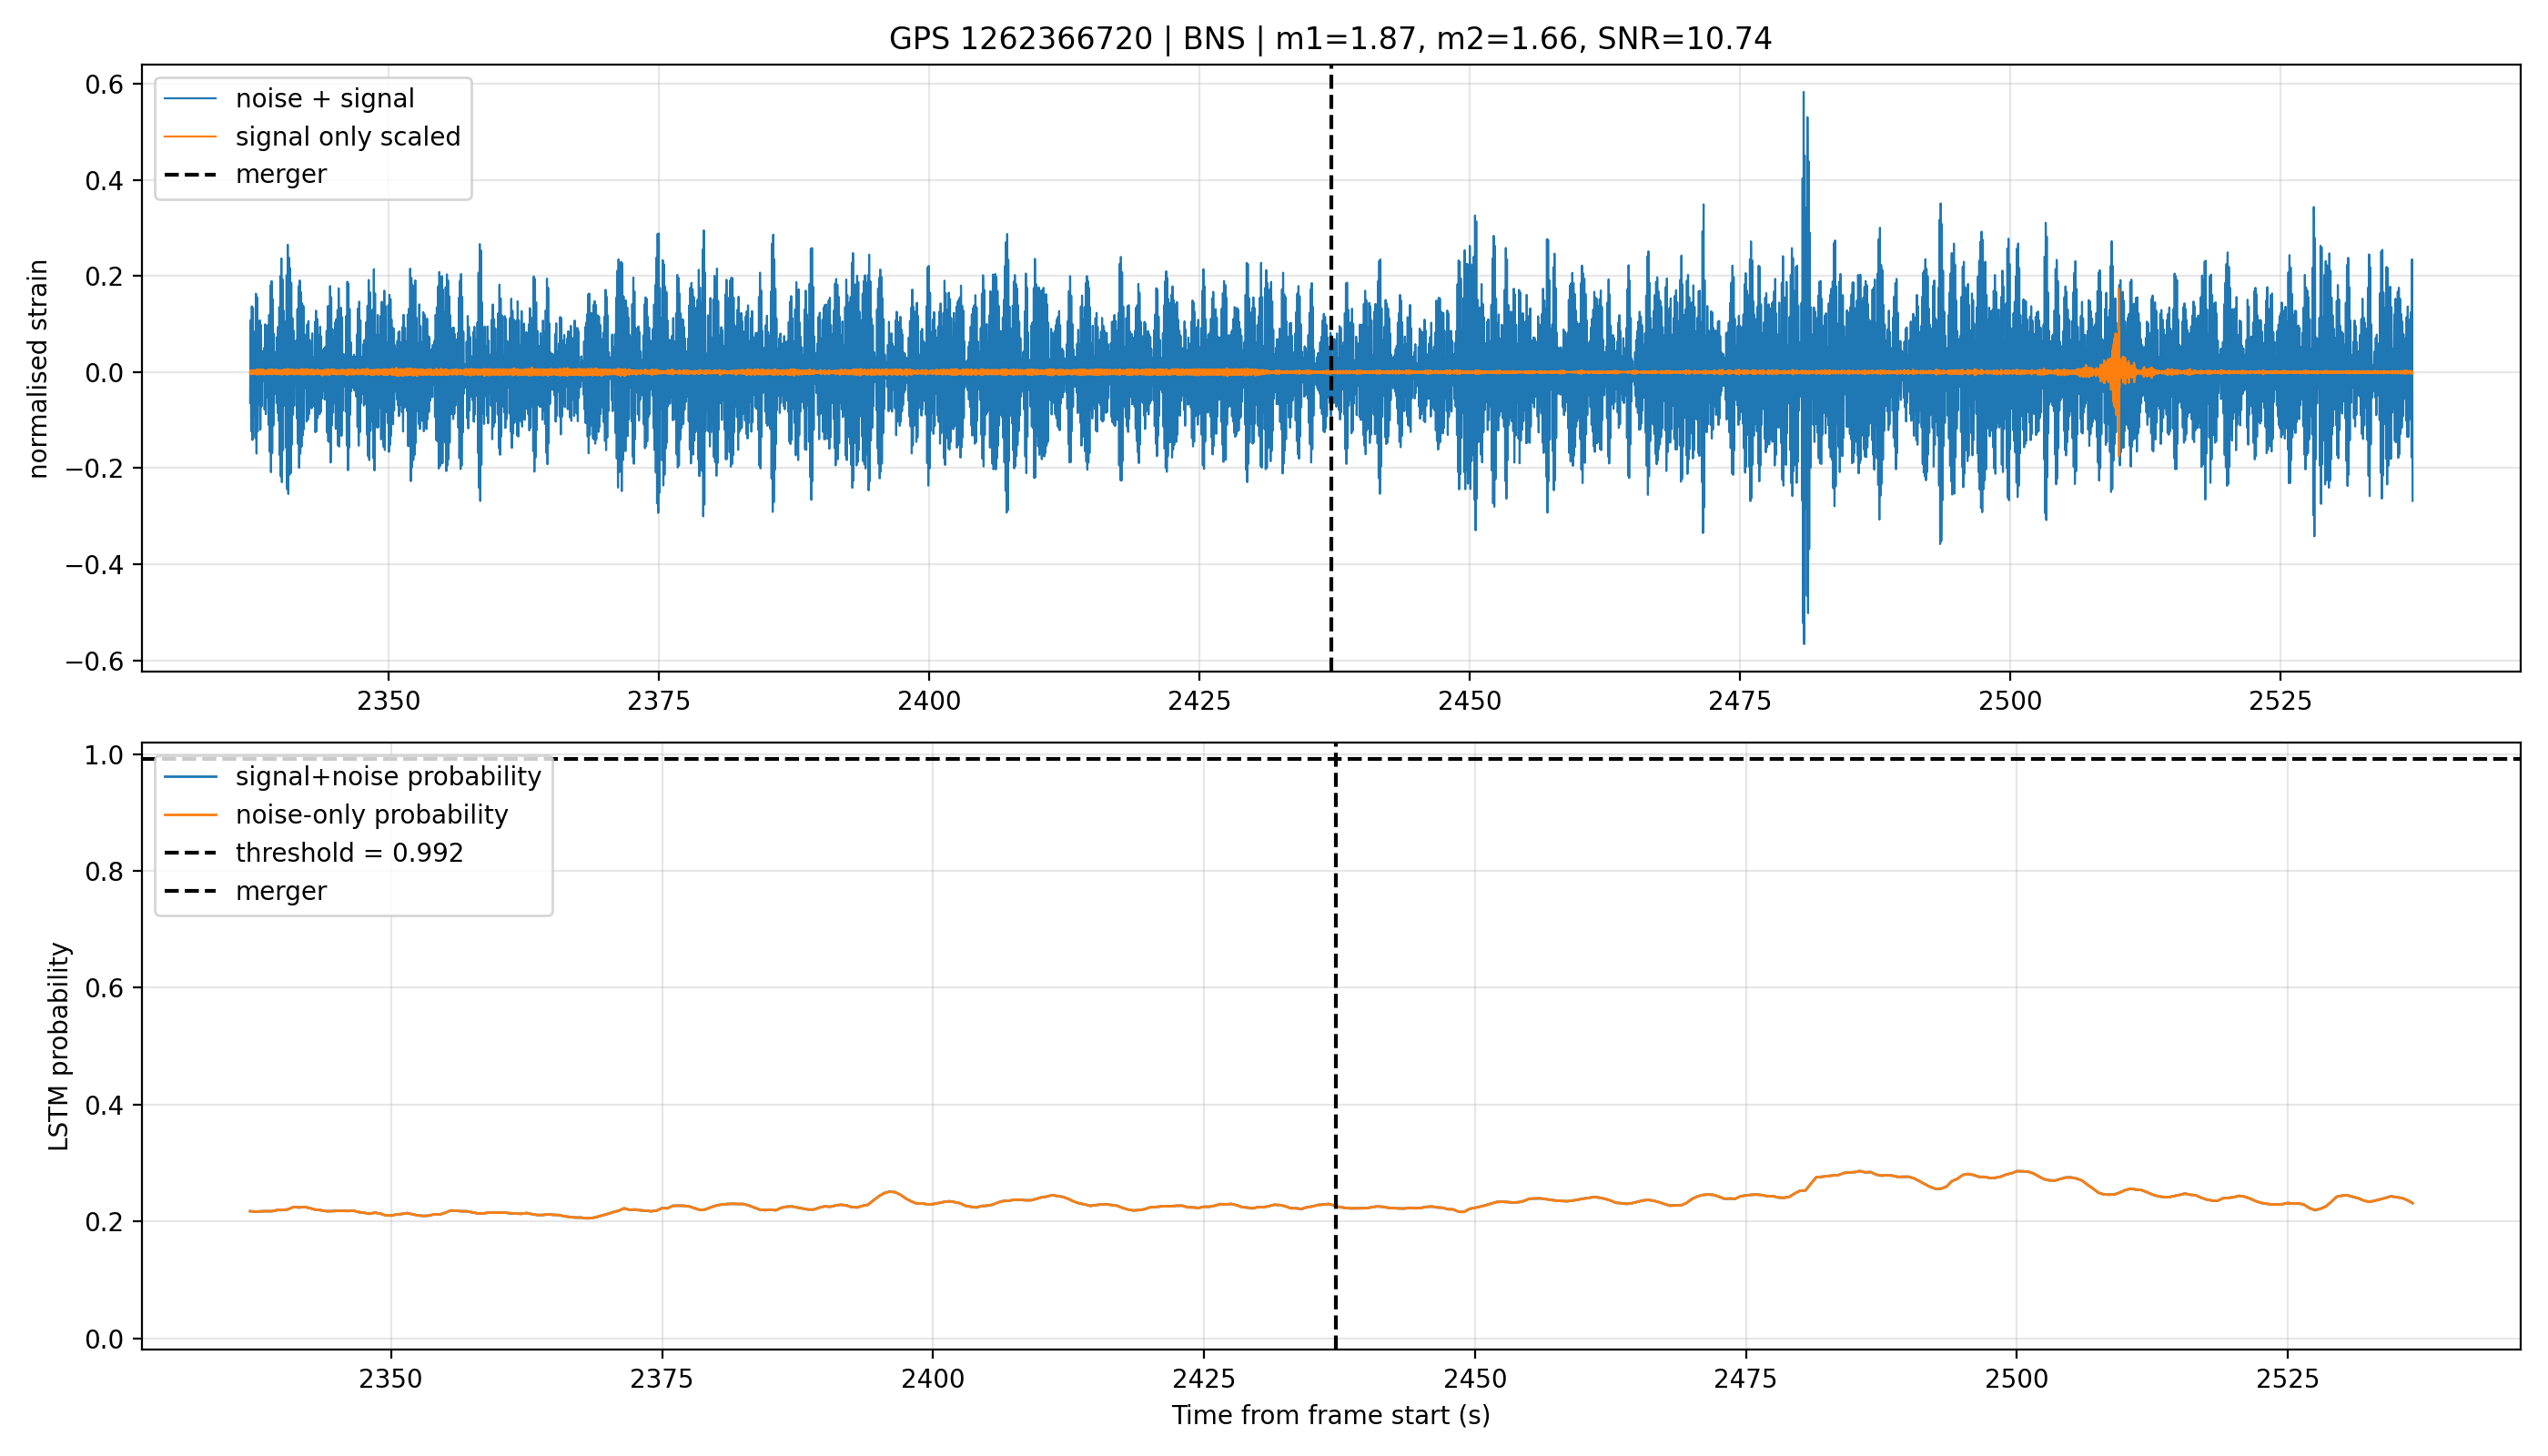
Task: Select the 'noise-only probability' legend entry
Action: (x=336, y=815)
